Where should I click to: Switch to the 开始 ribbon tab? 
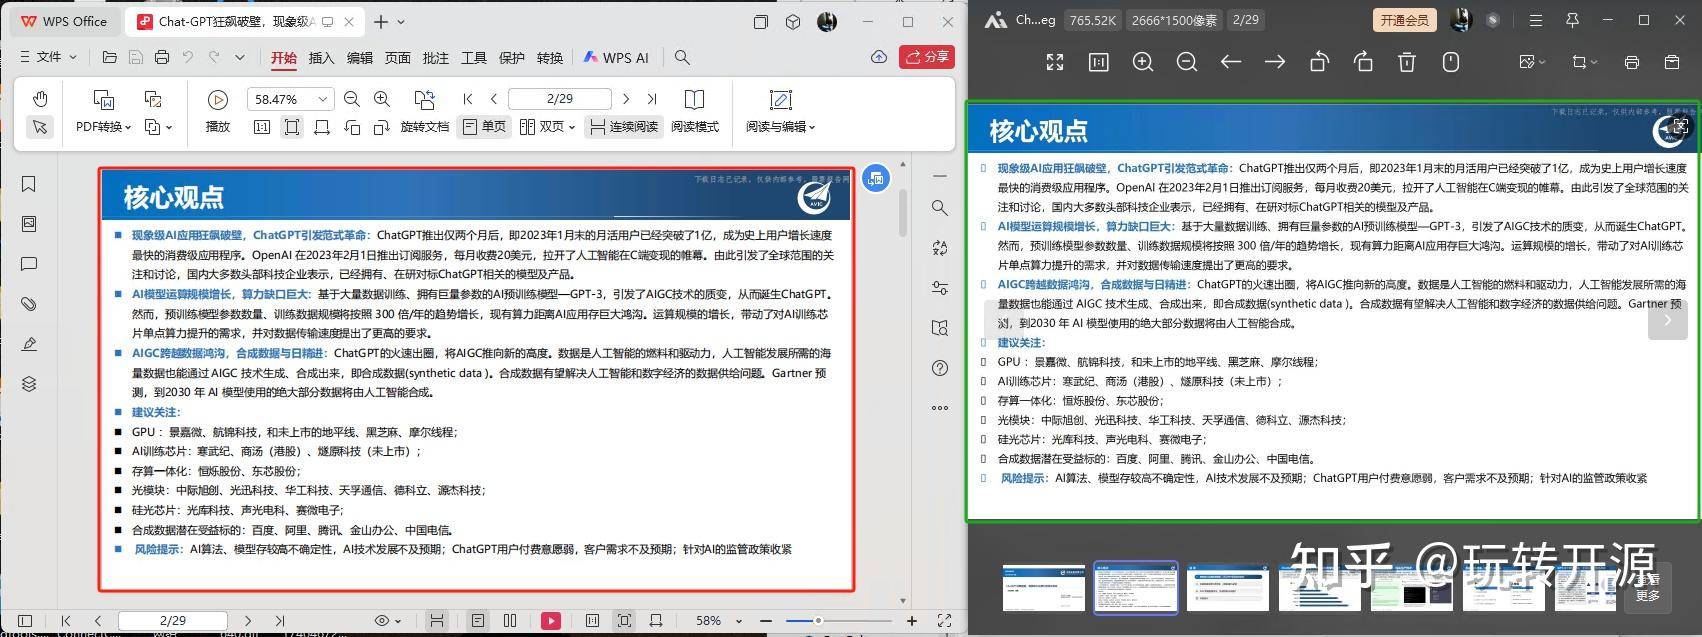click(x=284, y=58)
